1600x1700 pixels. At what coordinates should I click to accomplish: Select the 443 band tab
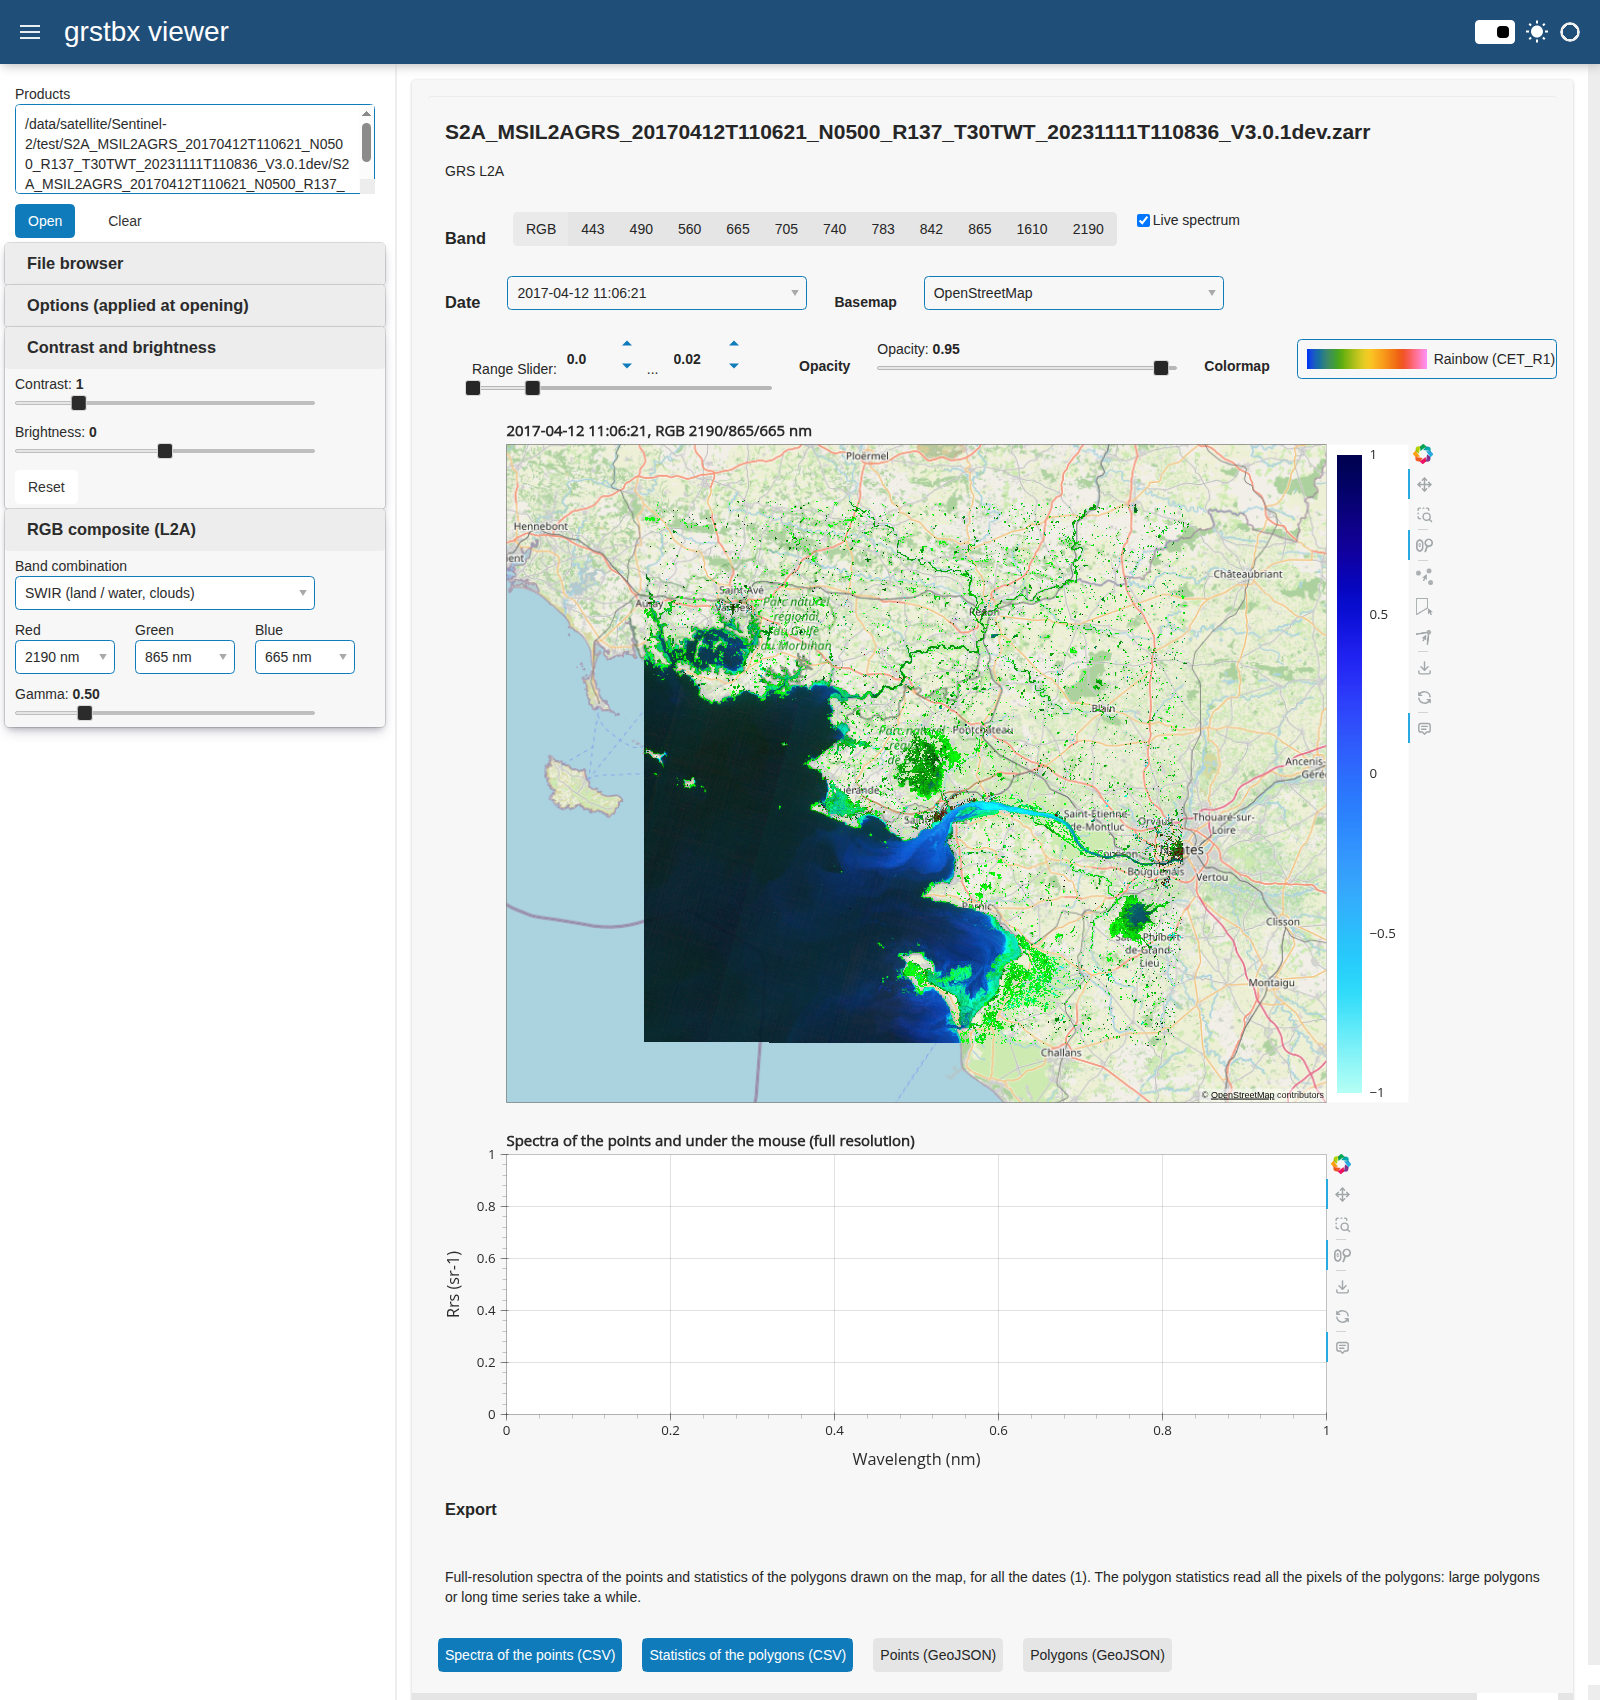click(x=593, y=229)
